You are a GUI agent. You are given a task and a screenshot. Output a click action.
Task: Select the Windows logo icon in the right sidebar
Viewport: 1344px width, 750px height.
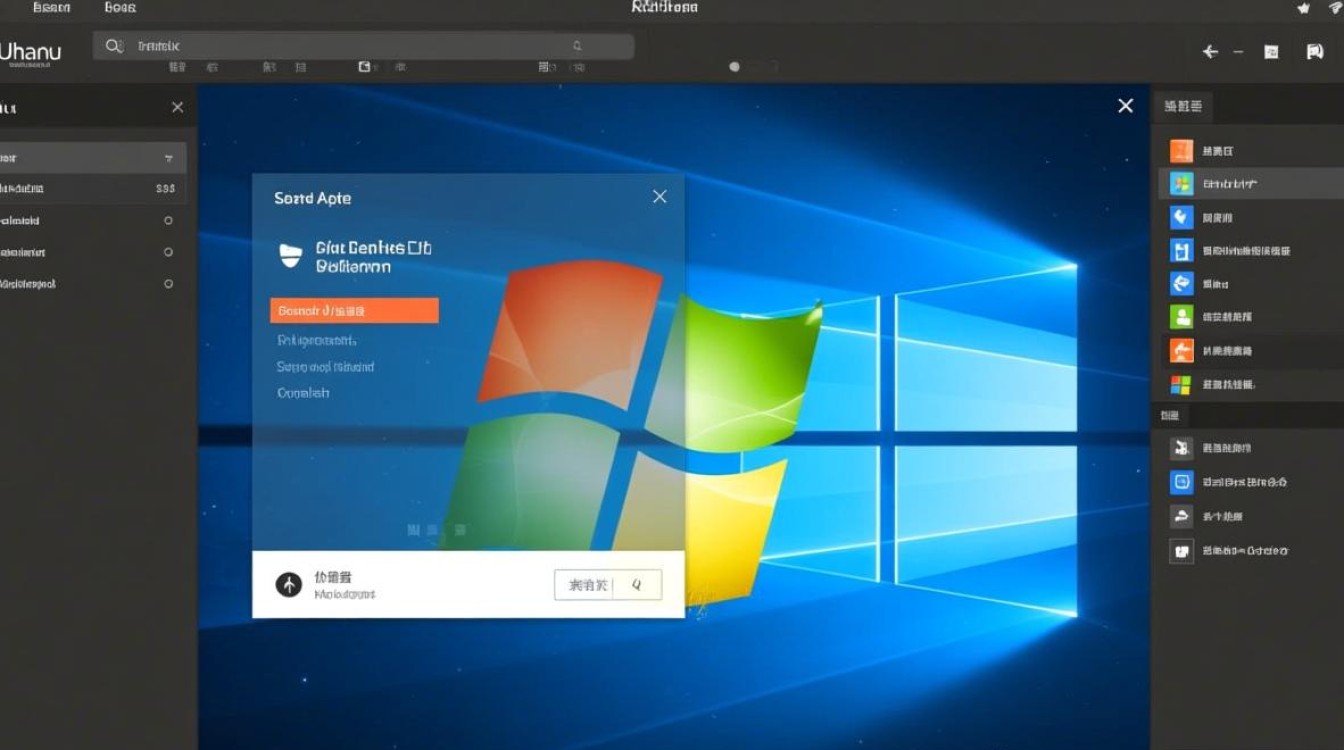(x=1181, y=183)
